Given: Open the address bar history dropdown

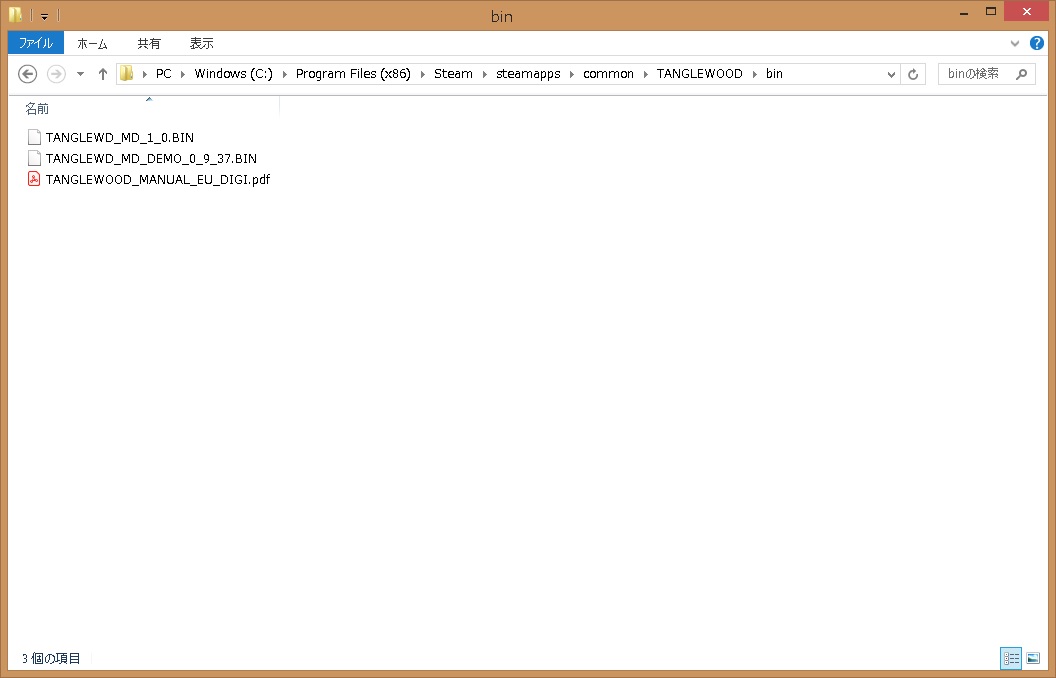Looking at the screenshot, I should click(x=891, y=74).
